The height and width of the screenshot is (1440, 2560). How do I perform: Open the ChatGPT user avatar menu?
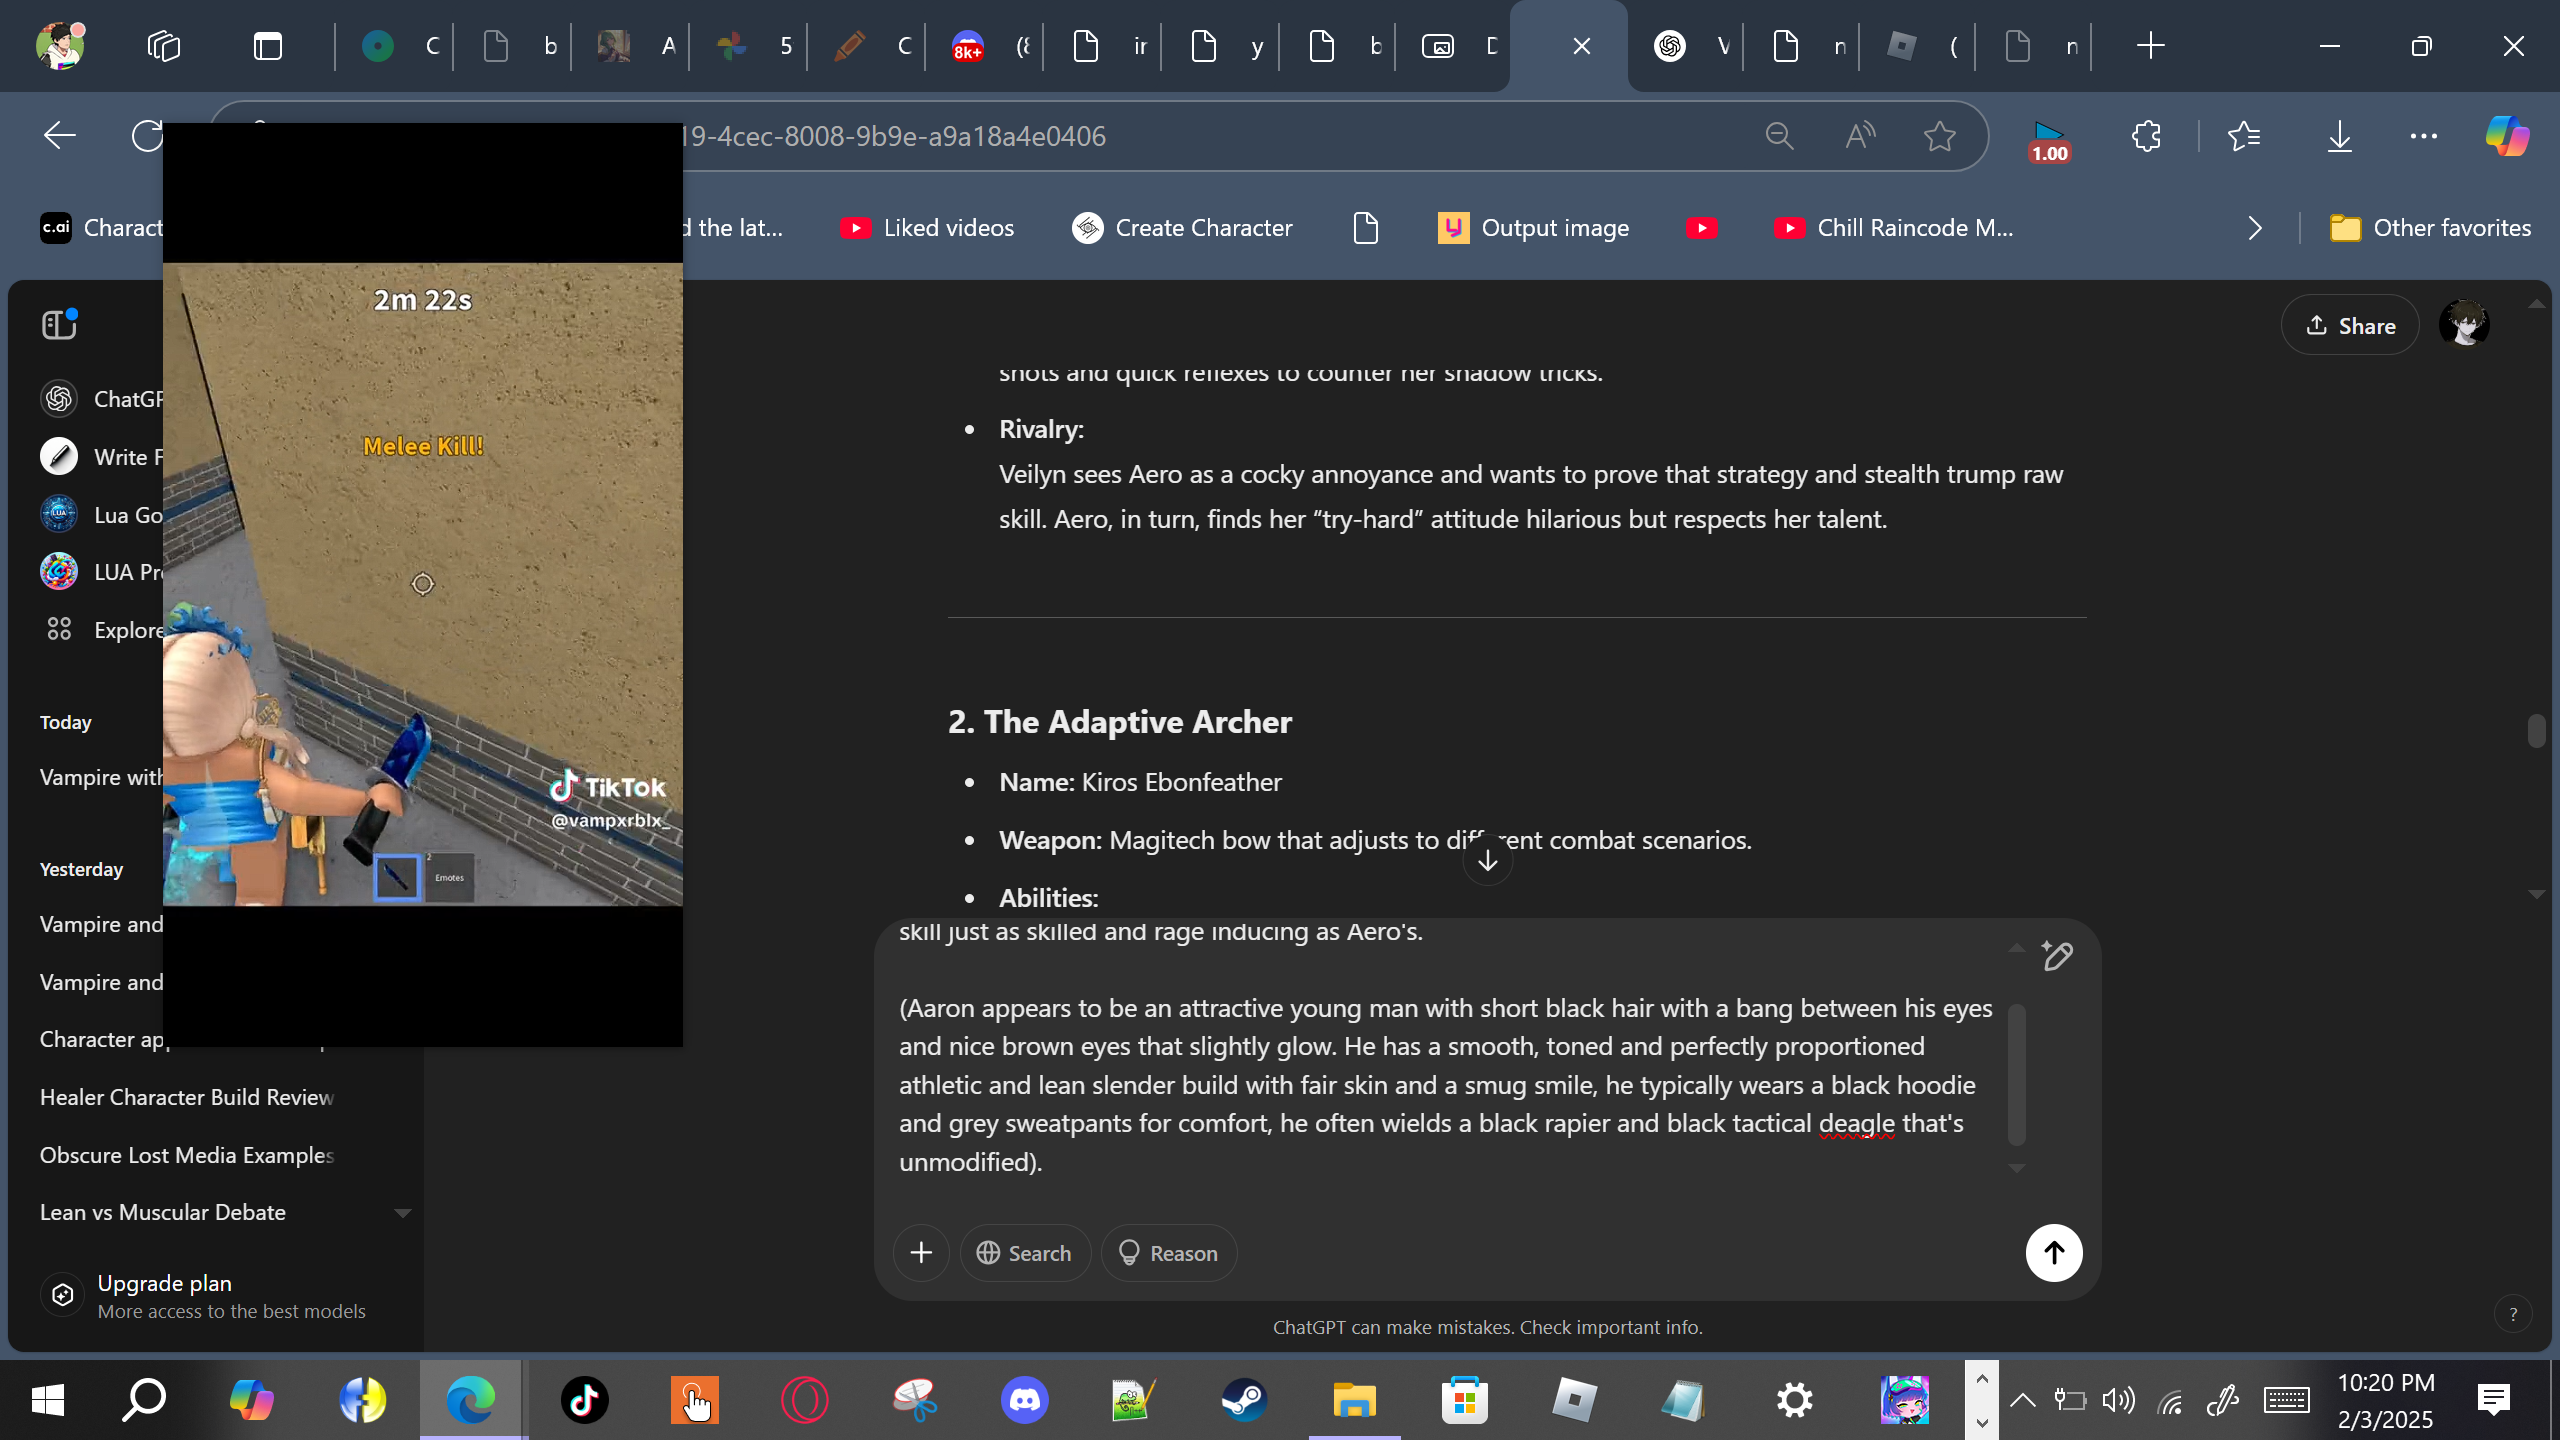click(x=2464, y=325)
